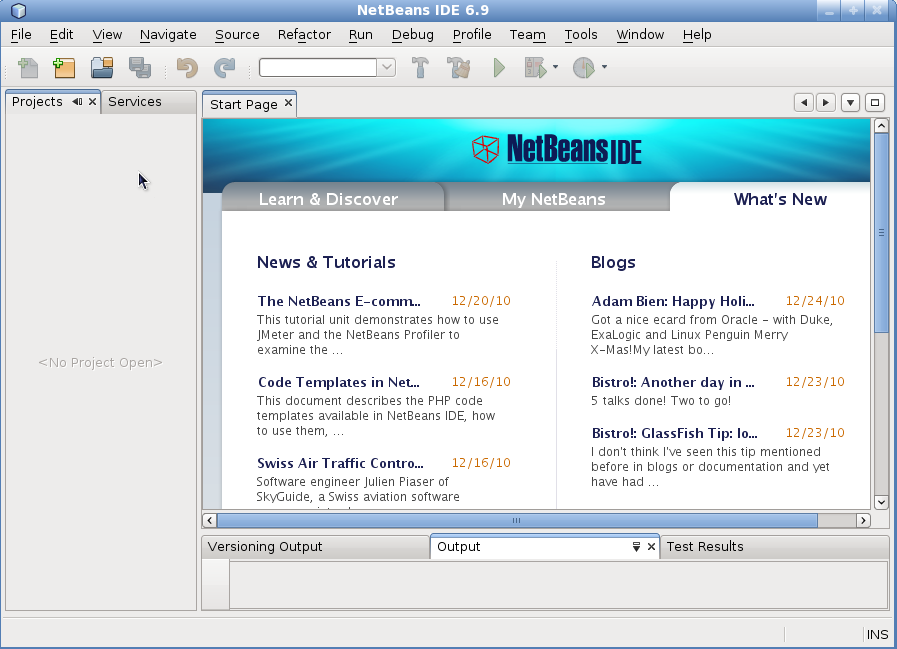Viewport: 897px width, 649px height.
Task: Click the NetBeans IDE logo
Action: (556, 149)
